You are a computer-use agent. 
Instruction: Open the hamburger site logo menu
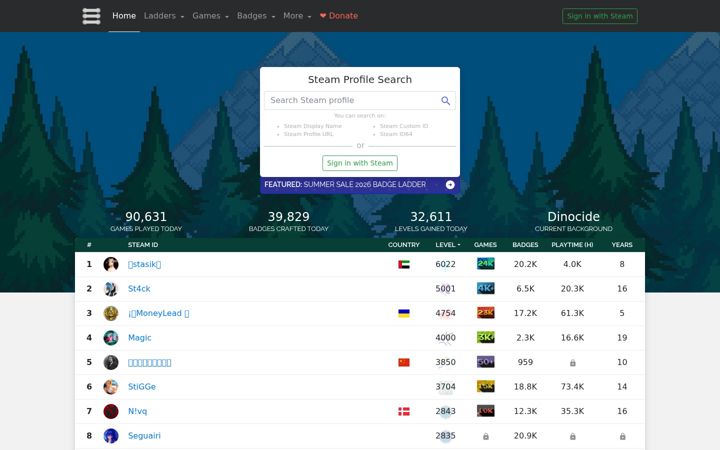coord(91,16)
